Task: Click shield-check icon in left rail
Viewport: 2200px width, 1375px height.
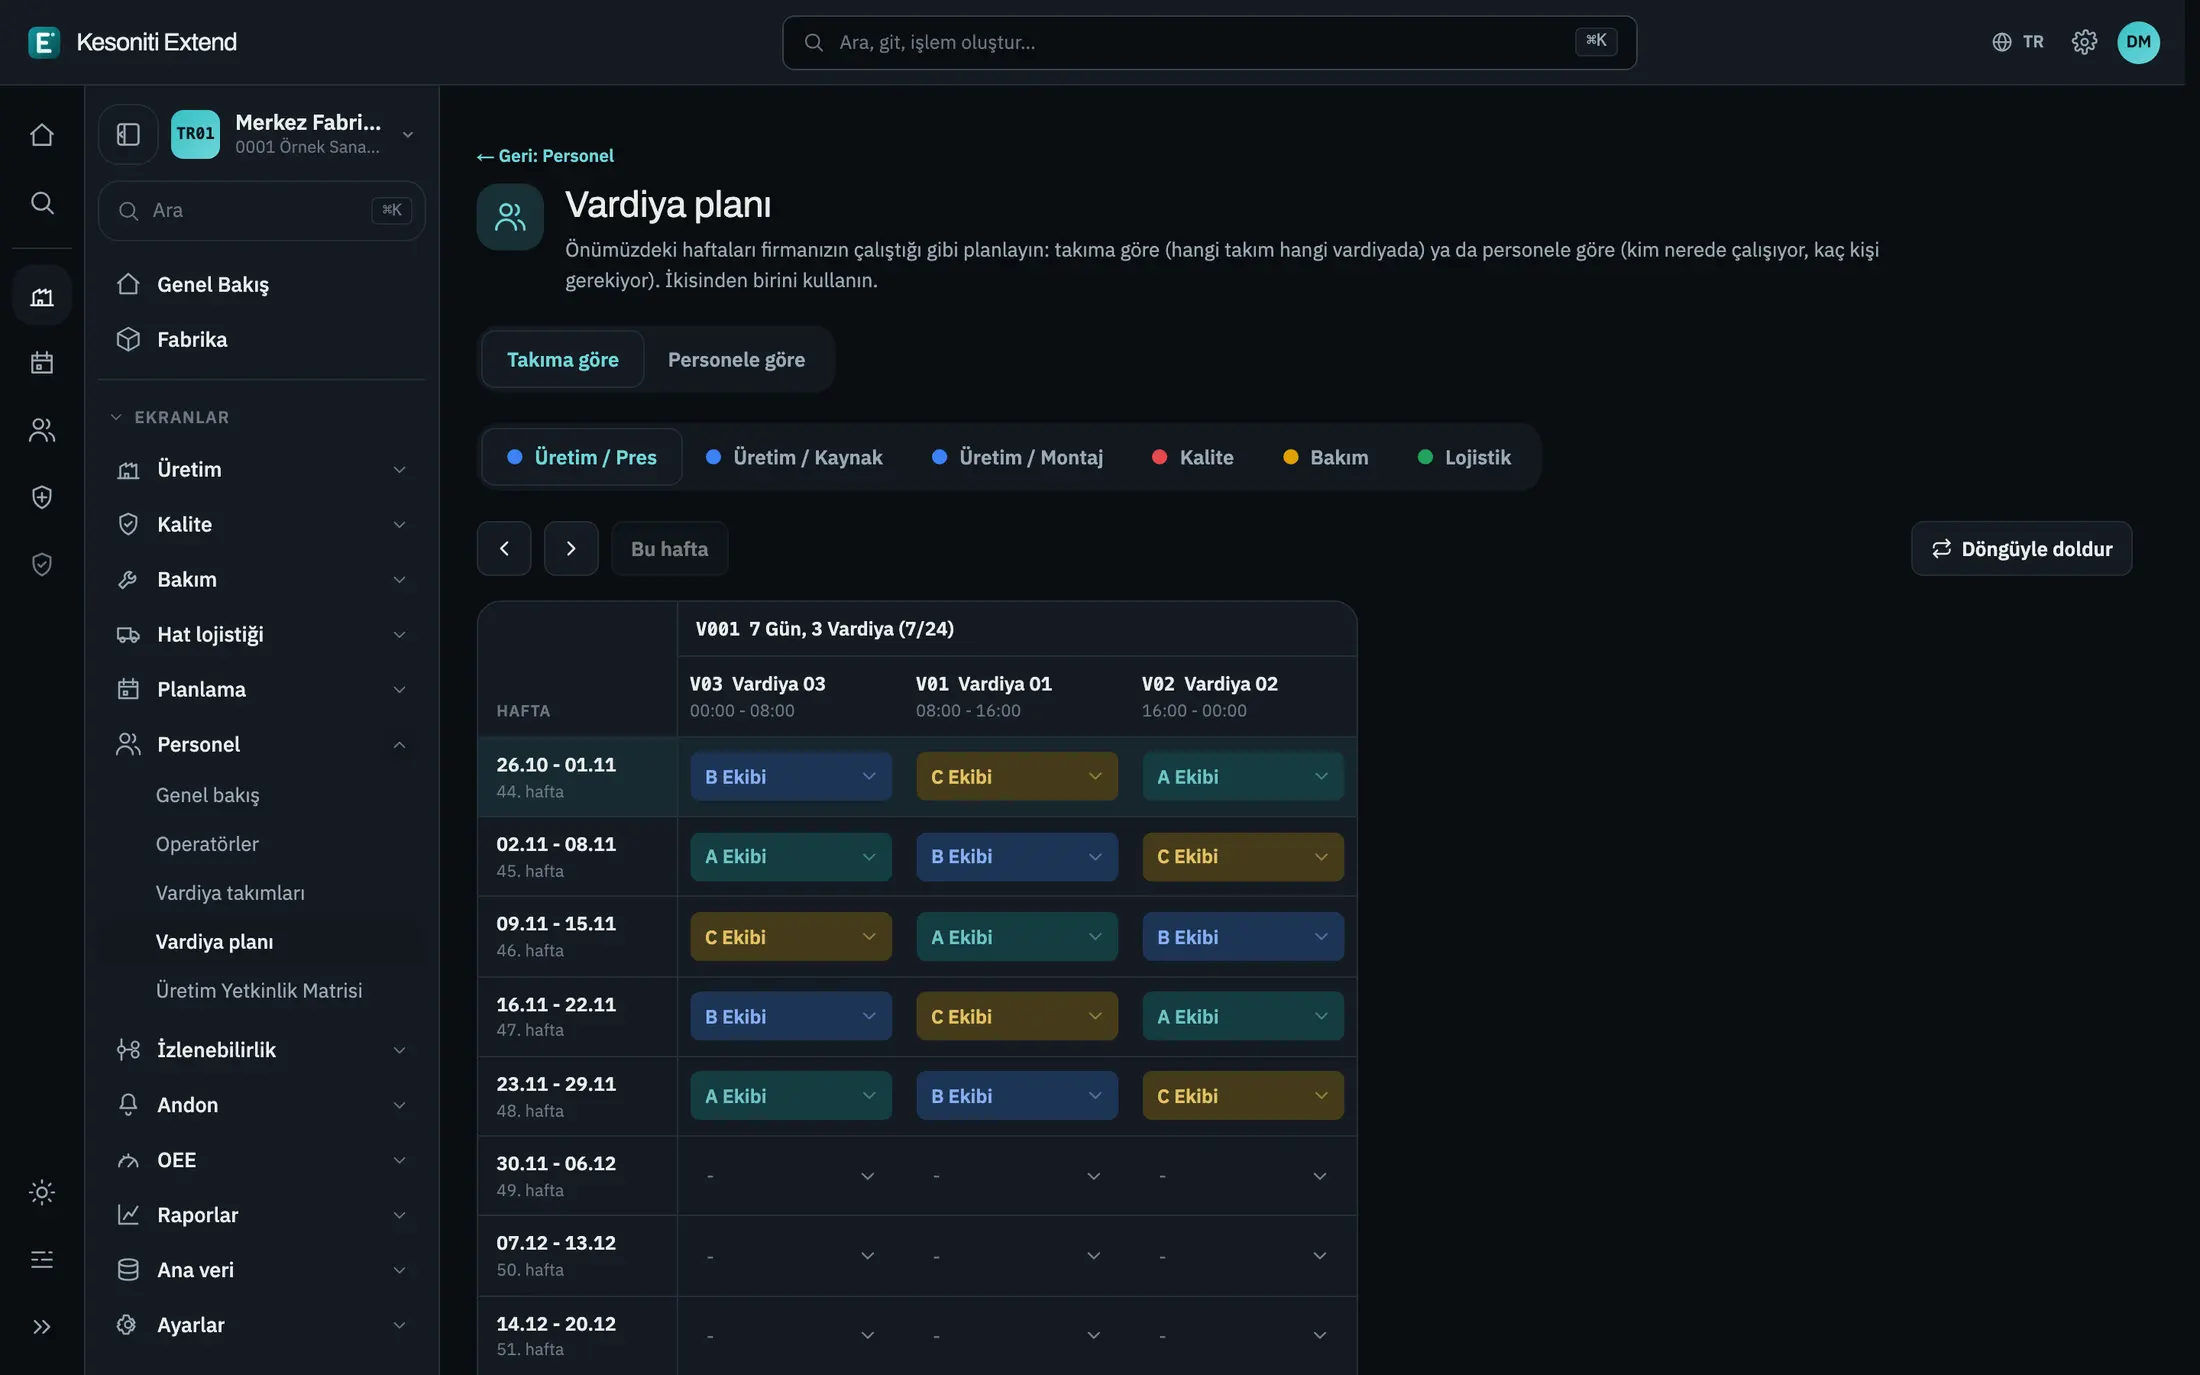Action: (42, 564)
